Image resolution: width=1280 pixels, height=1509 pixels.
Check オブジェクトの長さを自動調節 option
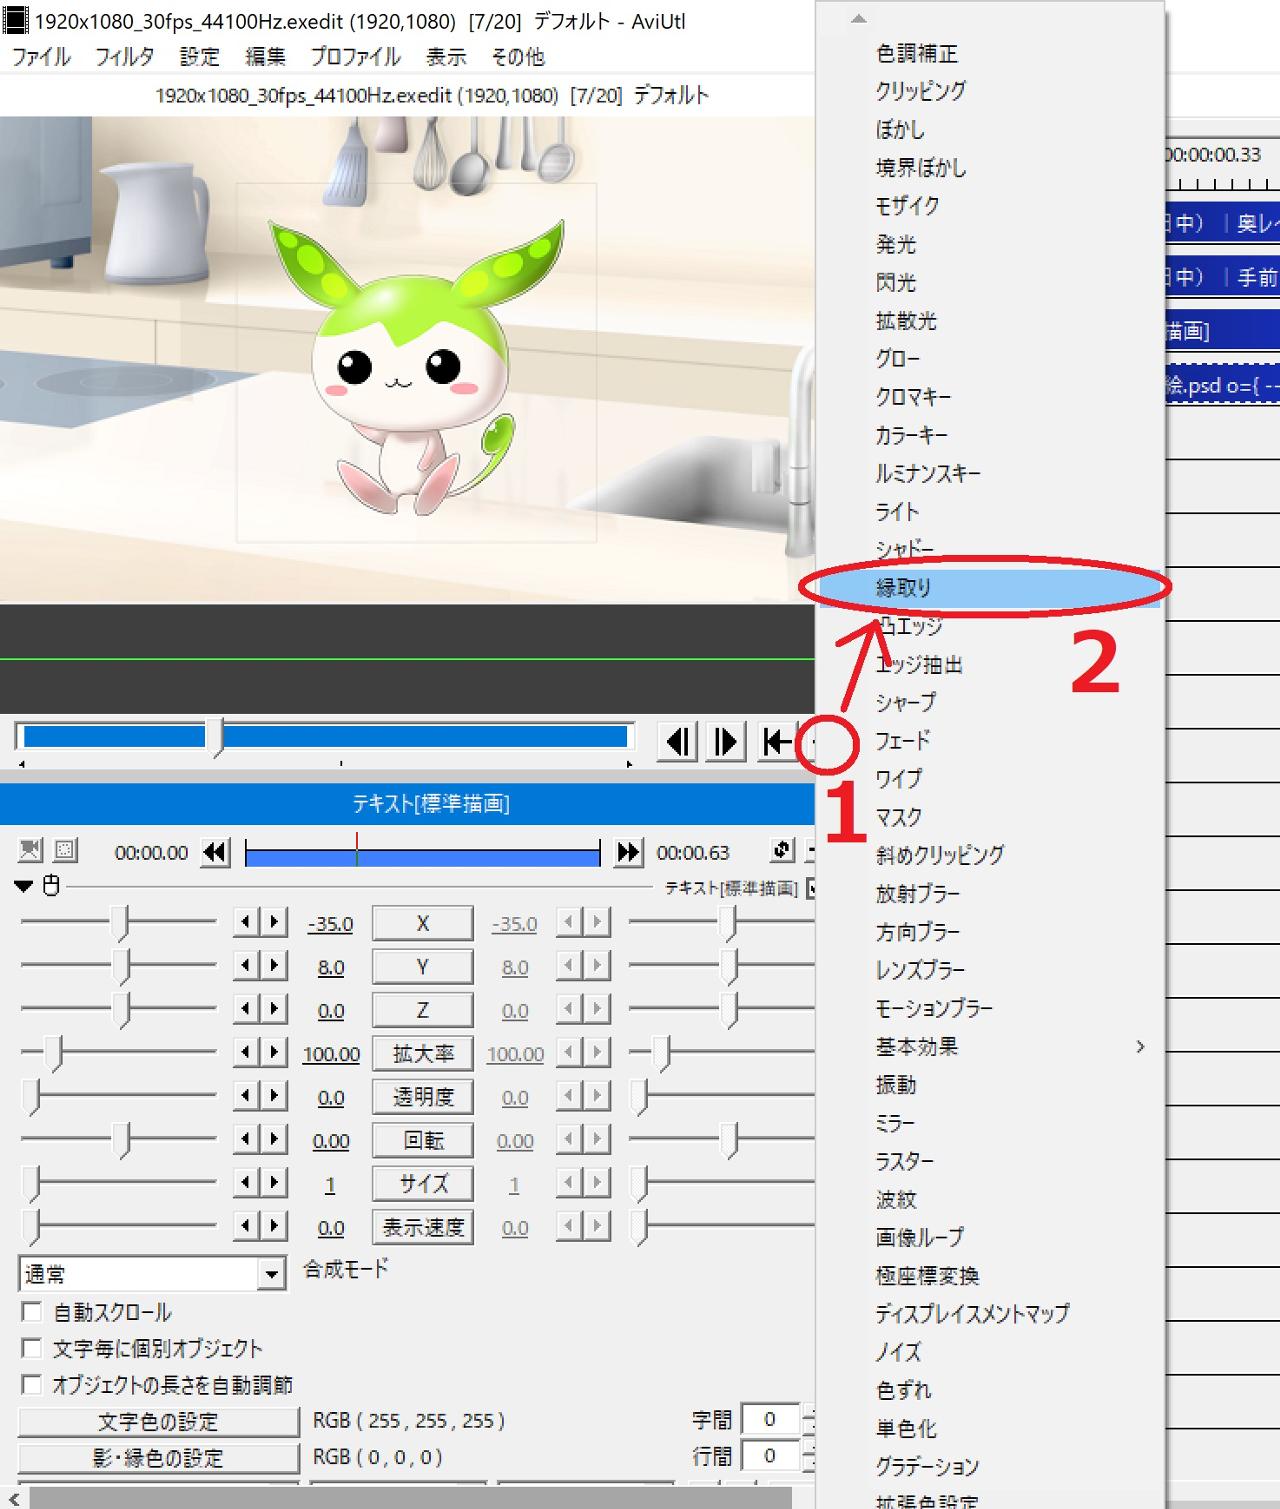[x=32, y=1385]
